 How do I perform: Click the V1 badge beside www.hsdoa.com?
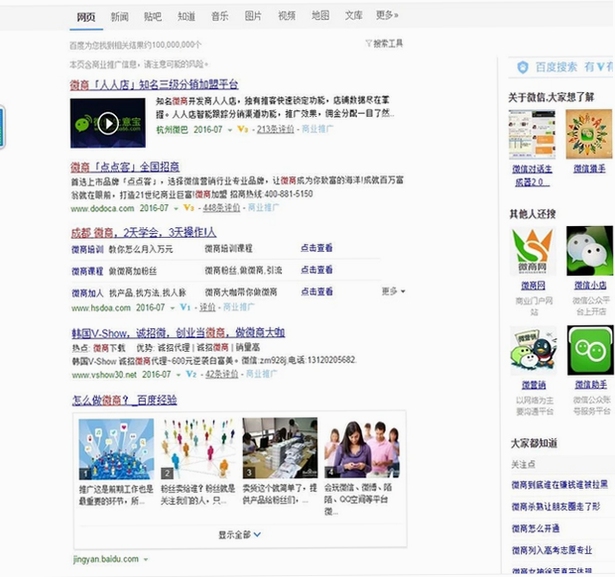click(x=185, y=307)
